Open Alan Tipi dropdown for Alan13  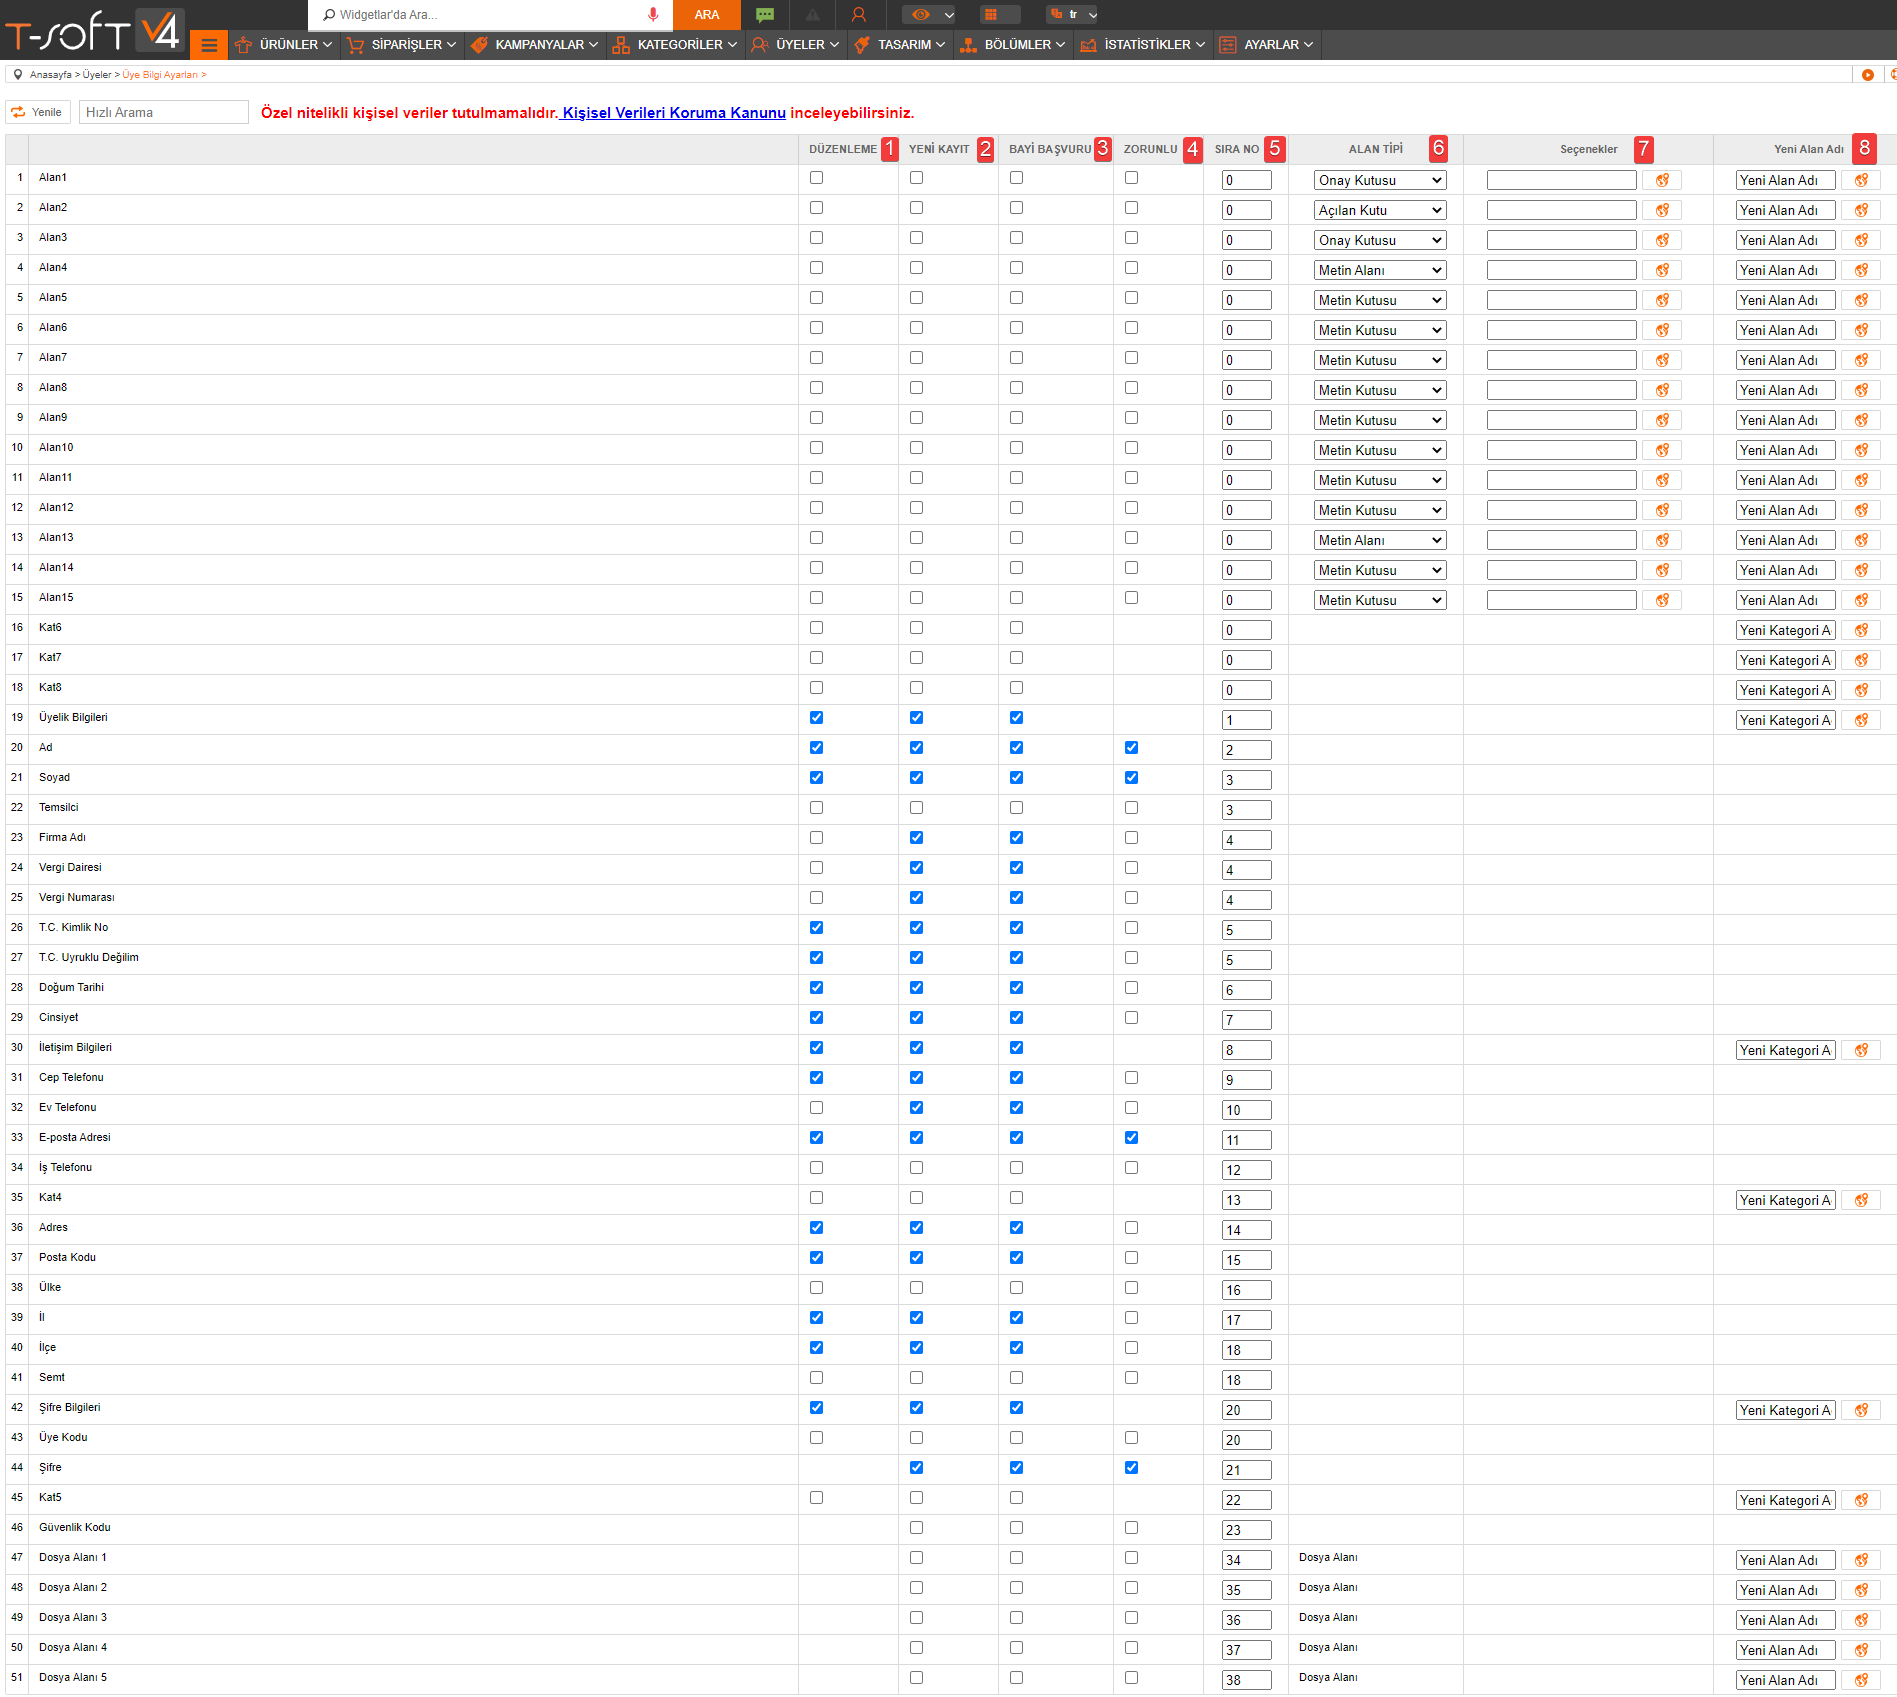click(1380, 540)
